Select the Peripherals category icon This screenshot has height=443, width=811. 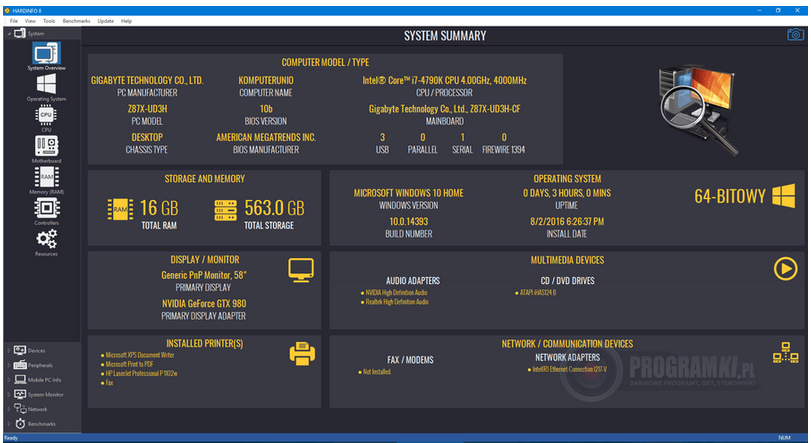pos(20,365)
